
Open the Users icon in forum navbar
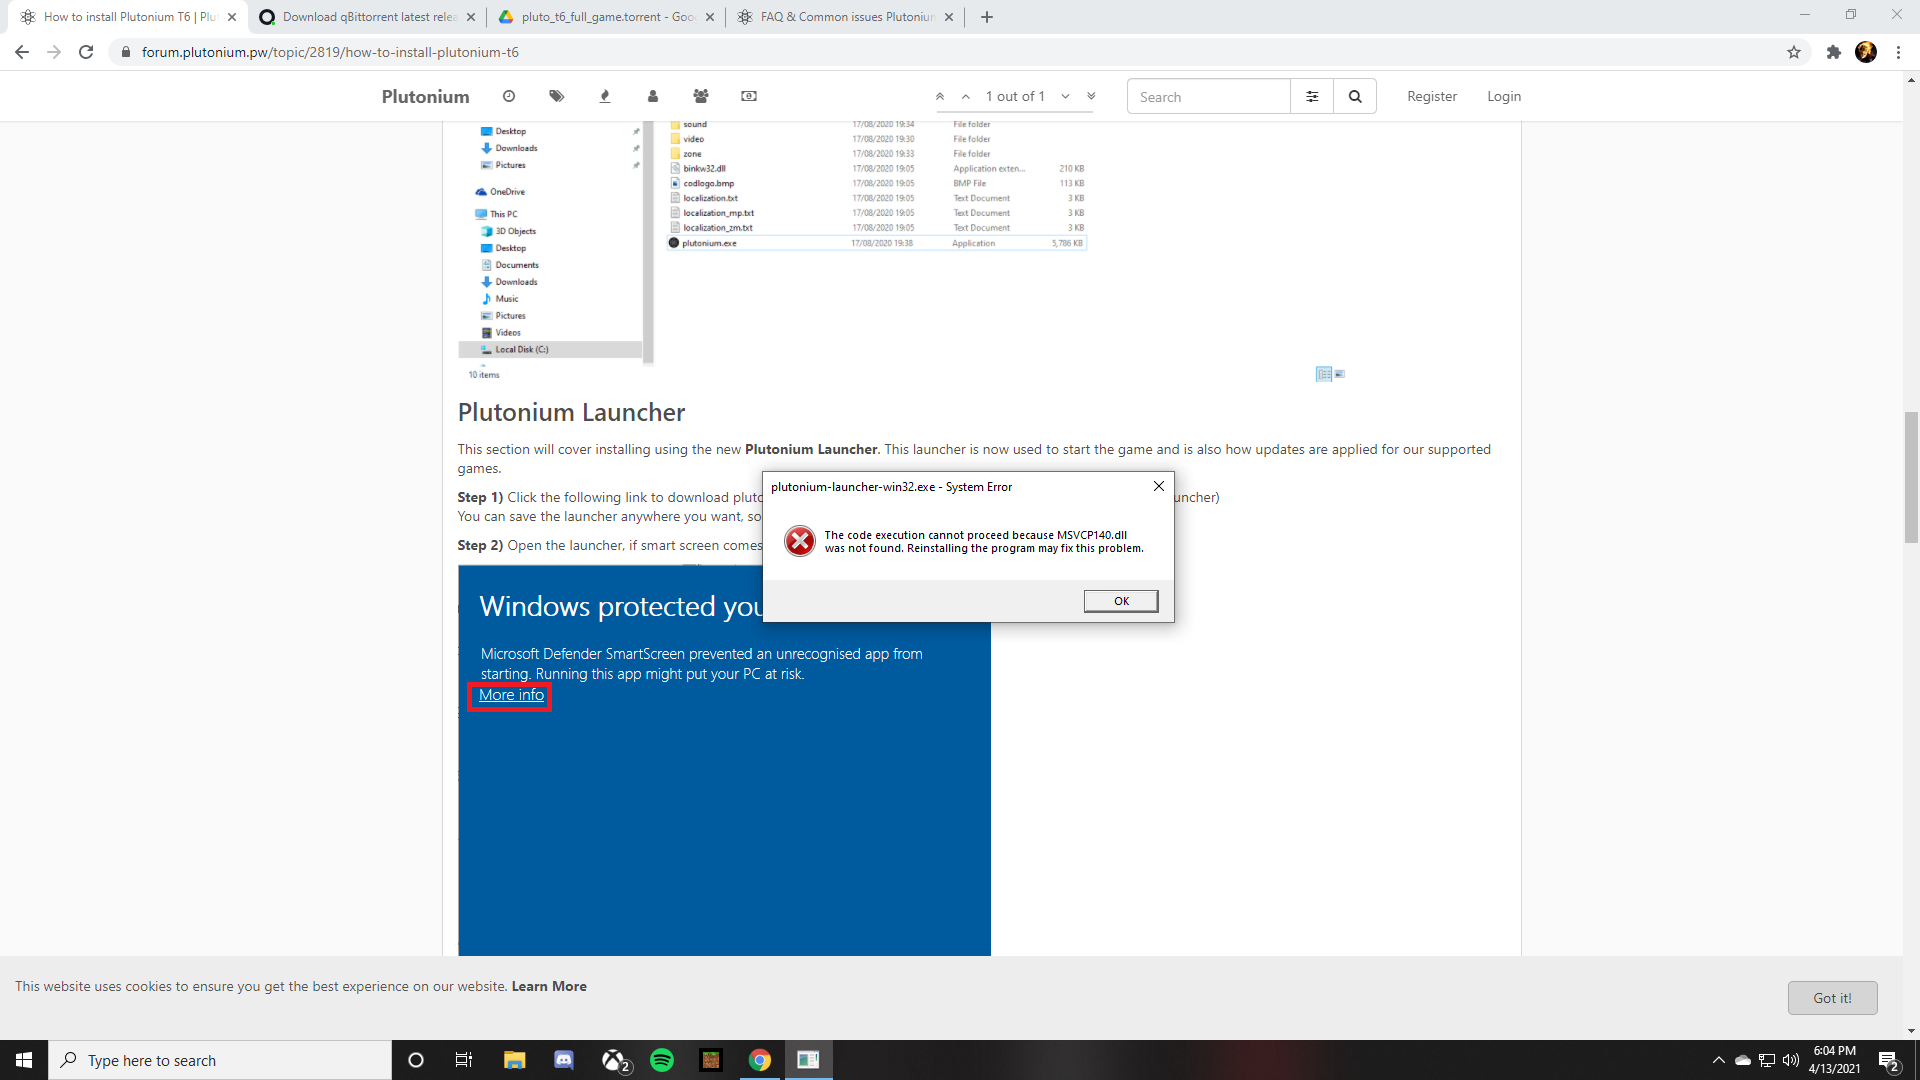click(653, 96)
